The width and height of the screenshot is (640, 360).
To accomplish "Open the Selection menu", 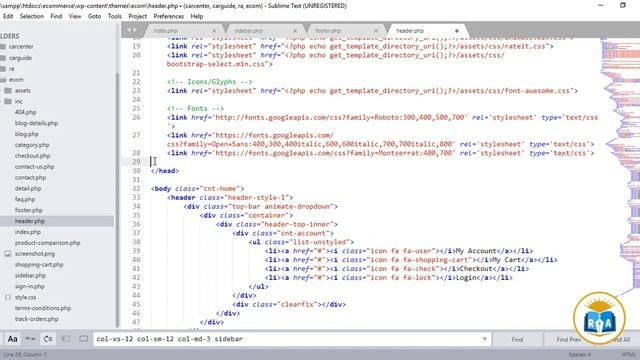I will coord(32,16).
